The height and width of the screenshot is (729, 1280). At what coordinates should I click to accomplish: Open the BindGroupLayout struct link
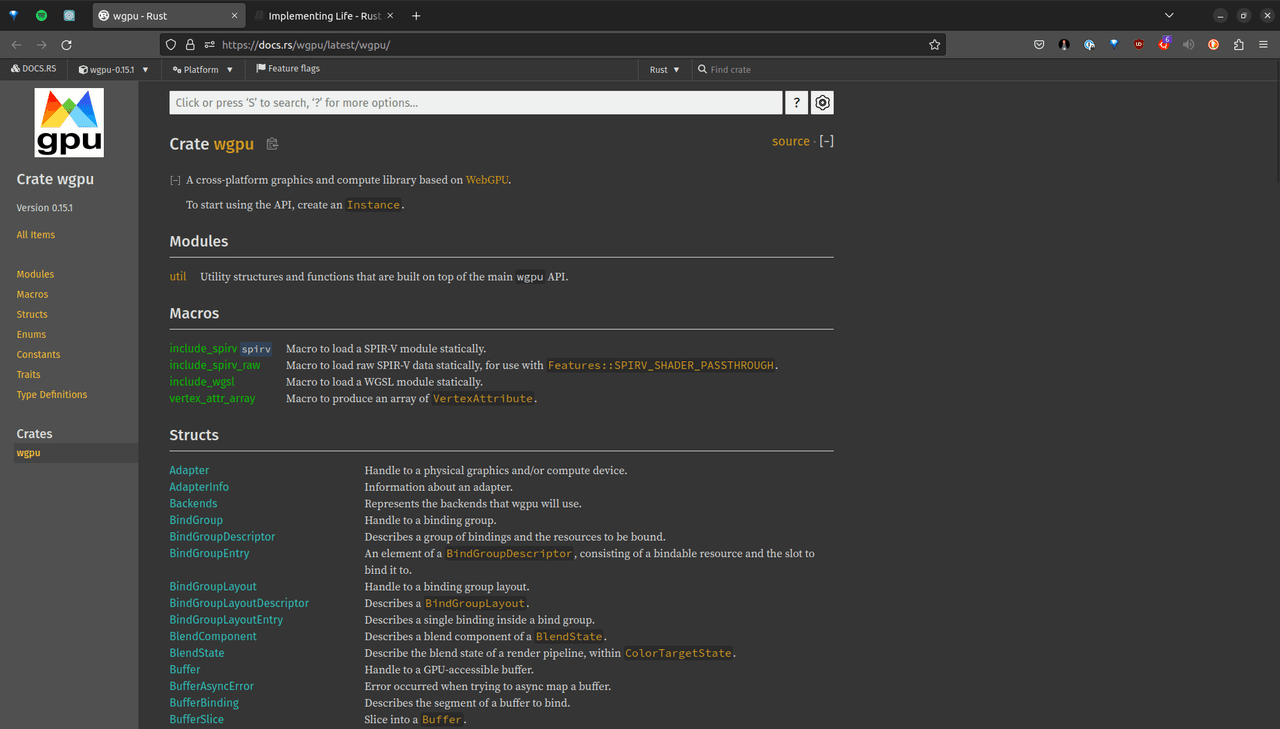tap(213, 587)
